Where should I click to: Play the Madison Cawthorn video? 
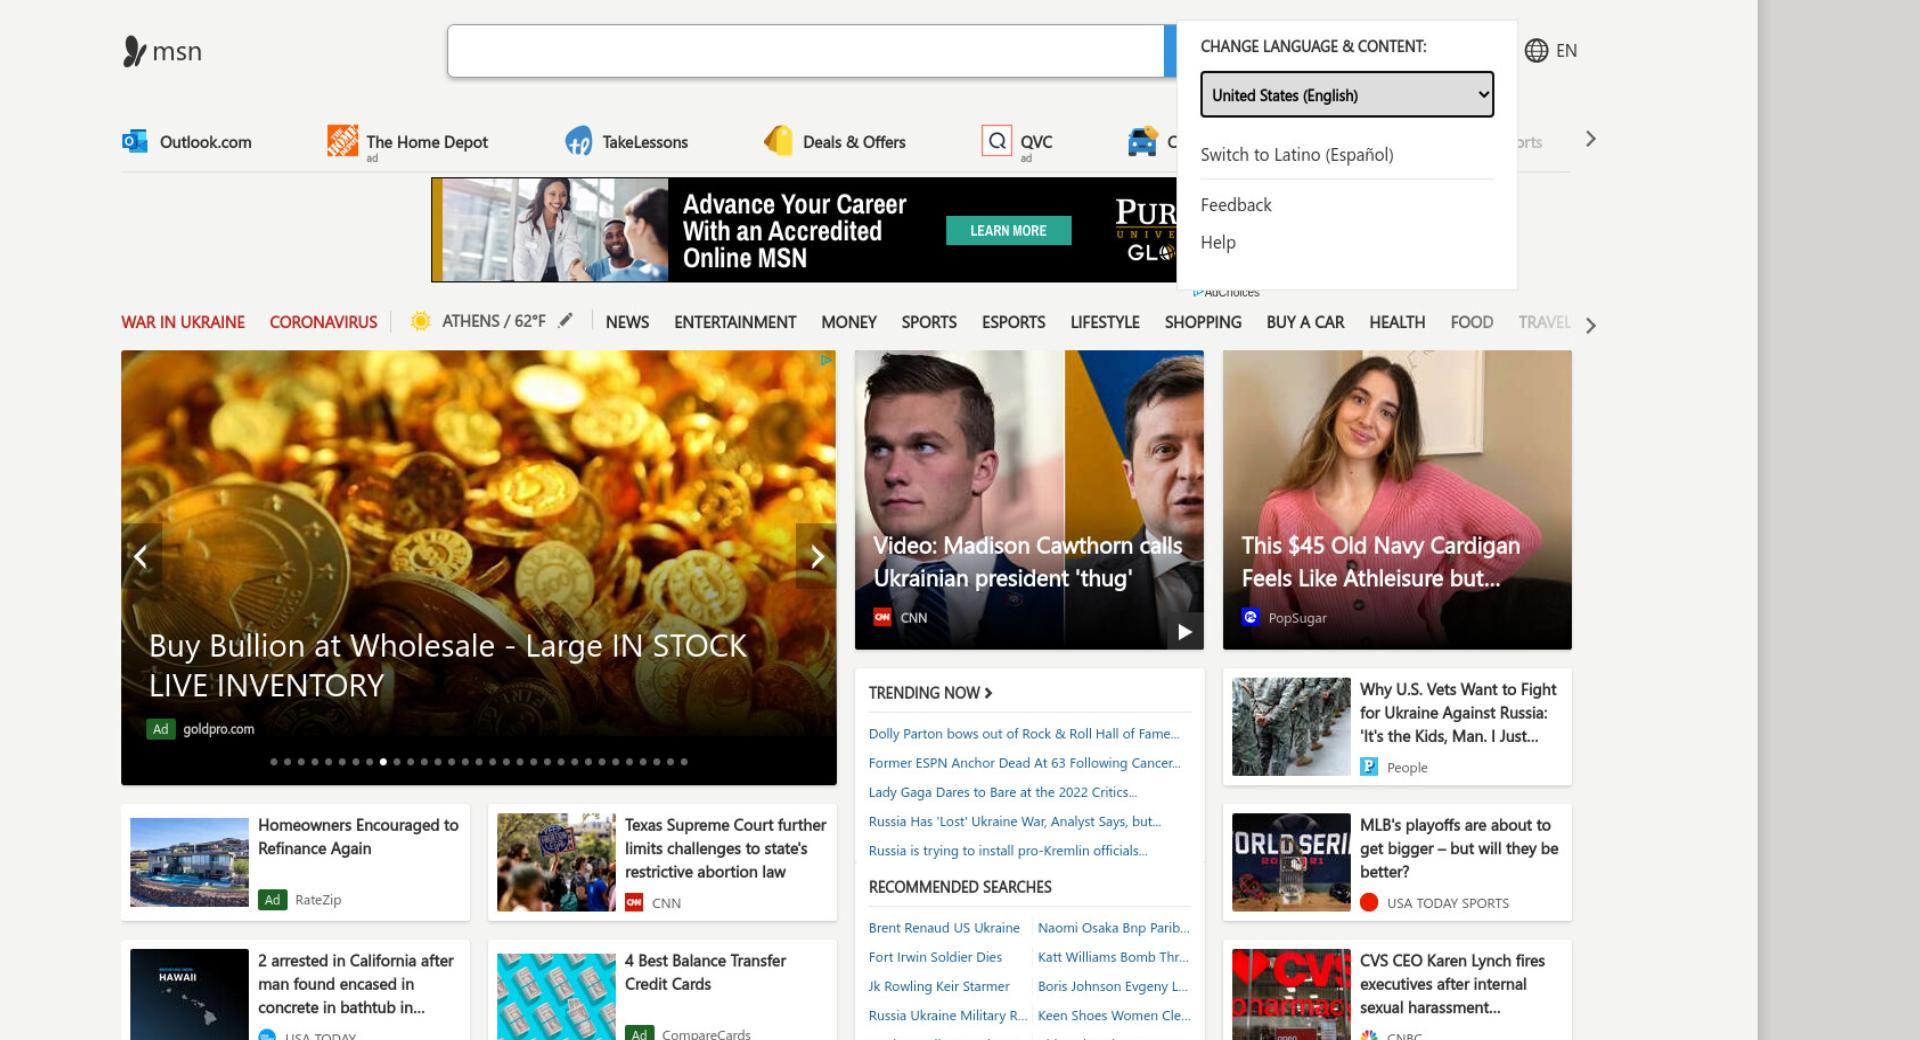1185,631
